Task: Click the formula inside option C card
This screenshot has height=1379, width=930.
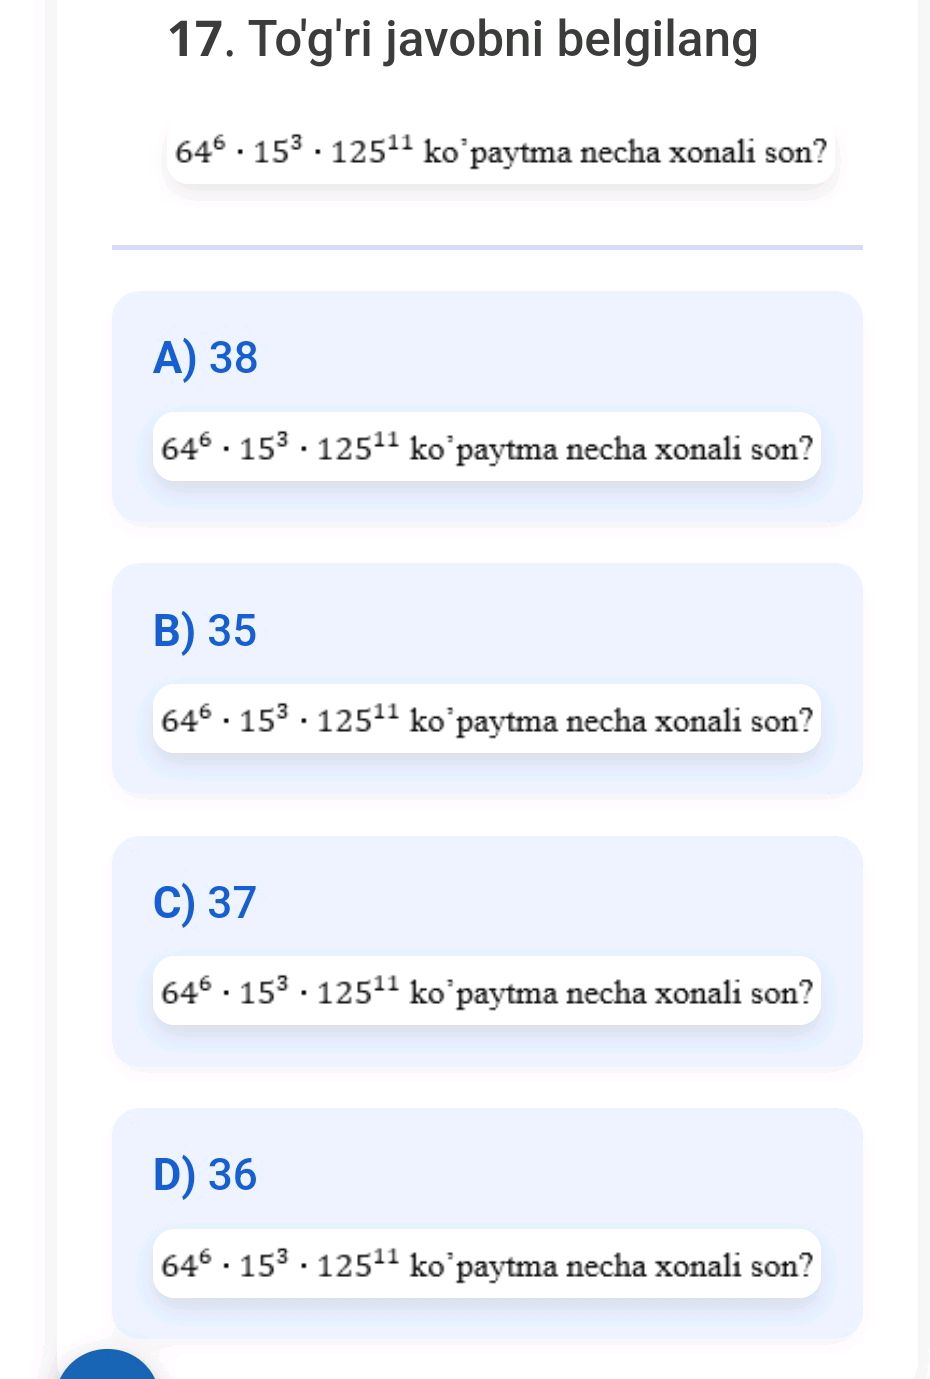Action: click(486, 992)
